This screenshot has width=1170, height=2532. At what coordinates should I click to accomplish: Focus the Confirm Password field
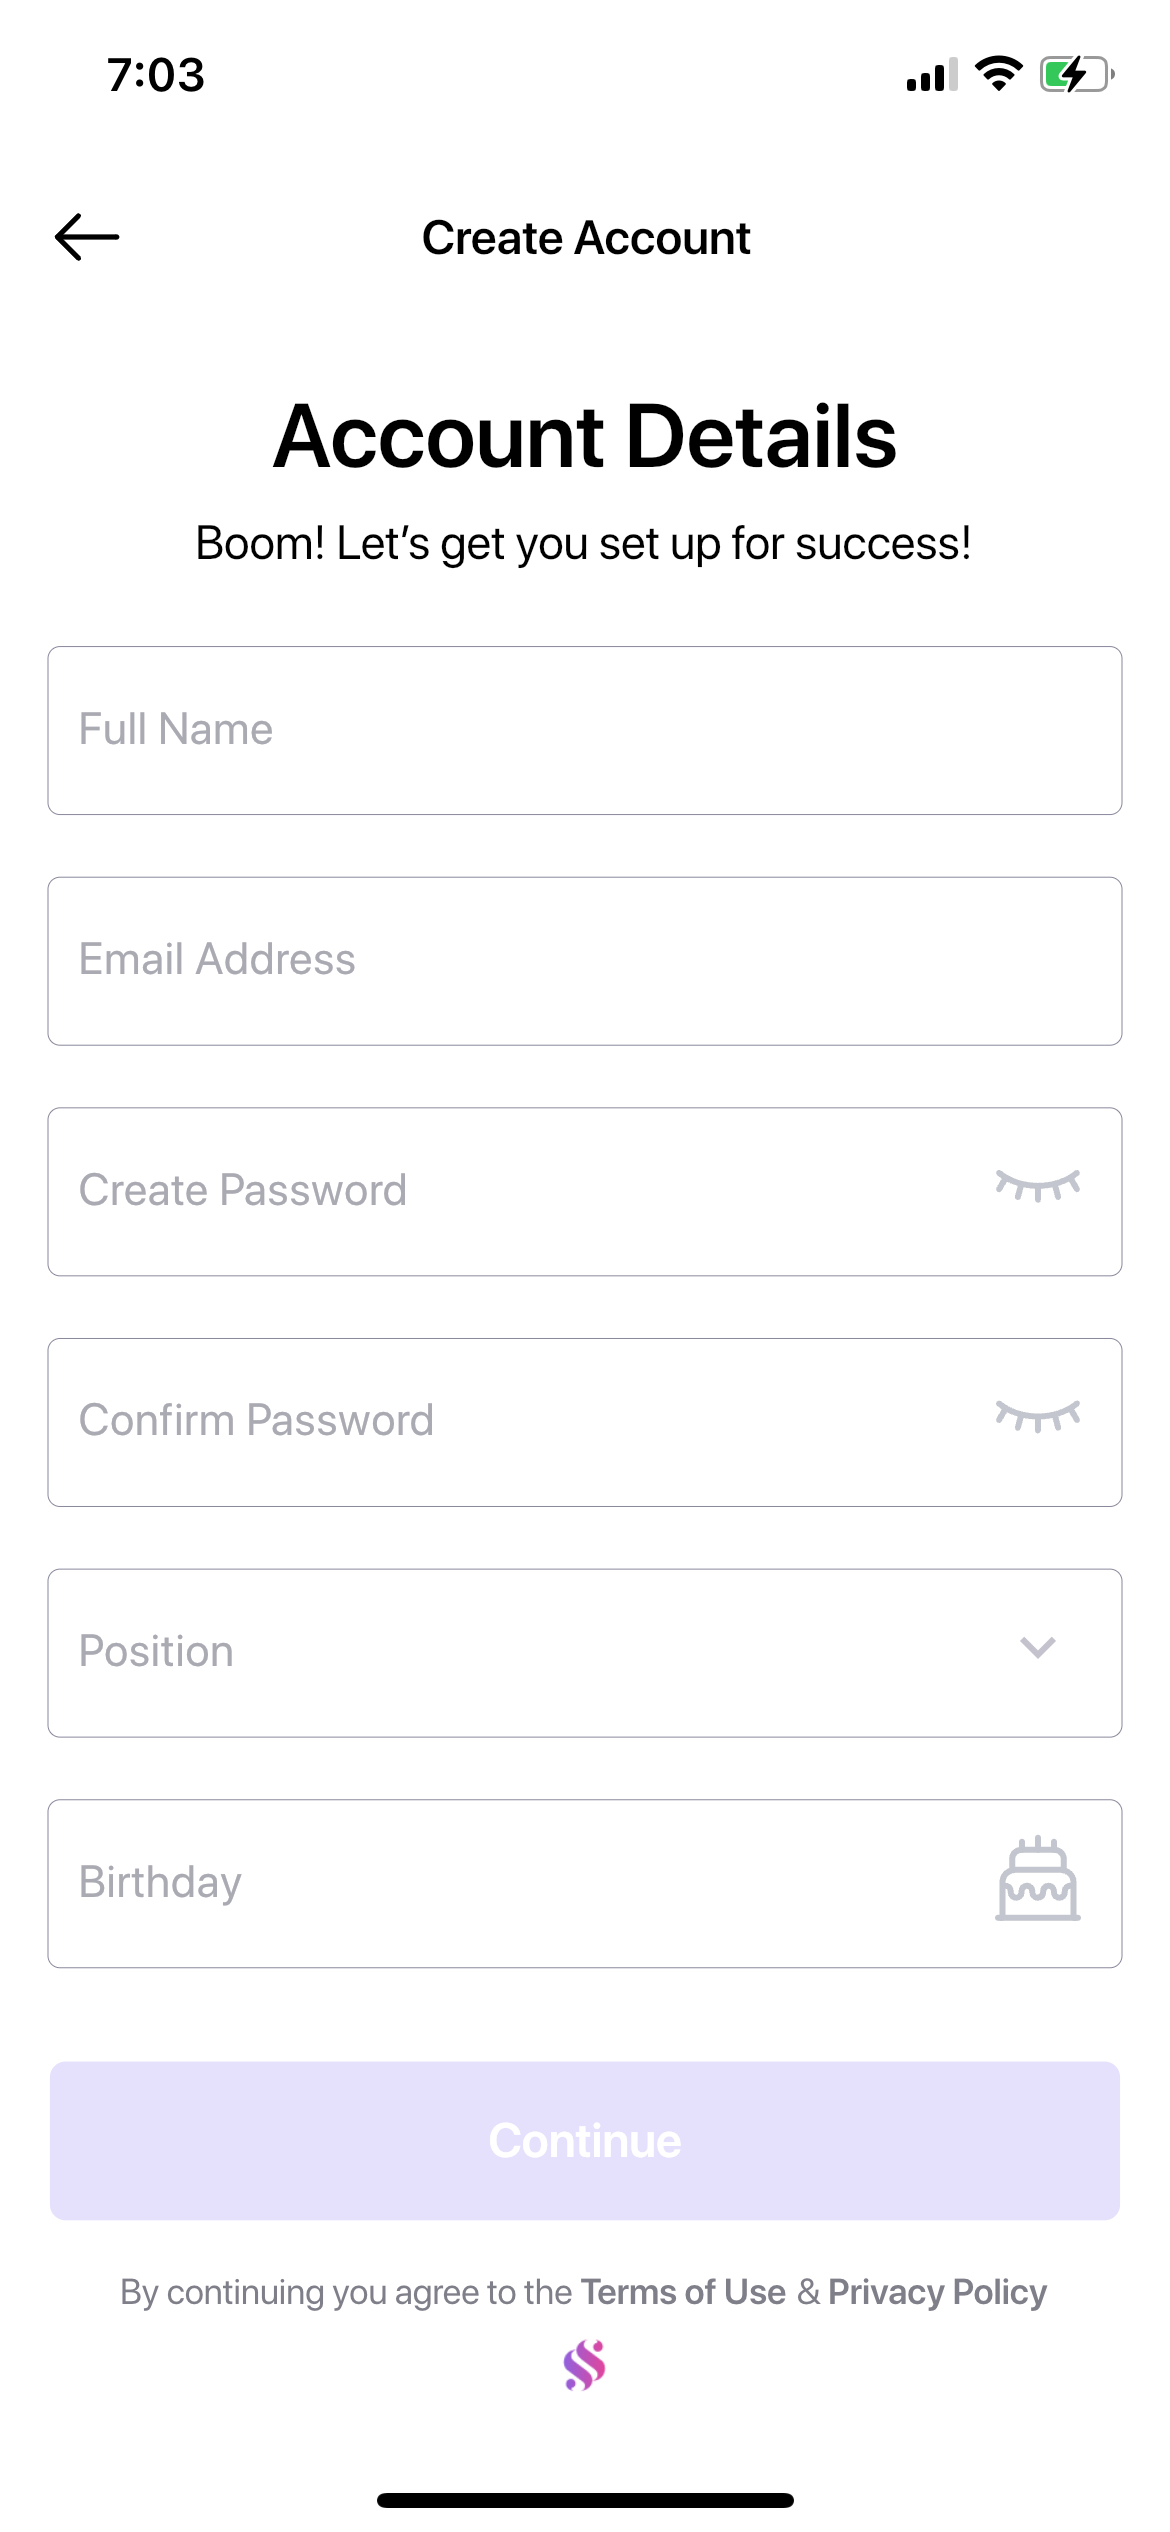point(585,1423)
